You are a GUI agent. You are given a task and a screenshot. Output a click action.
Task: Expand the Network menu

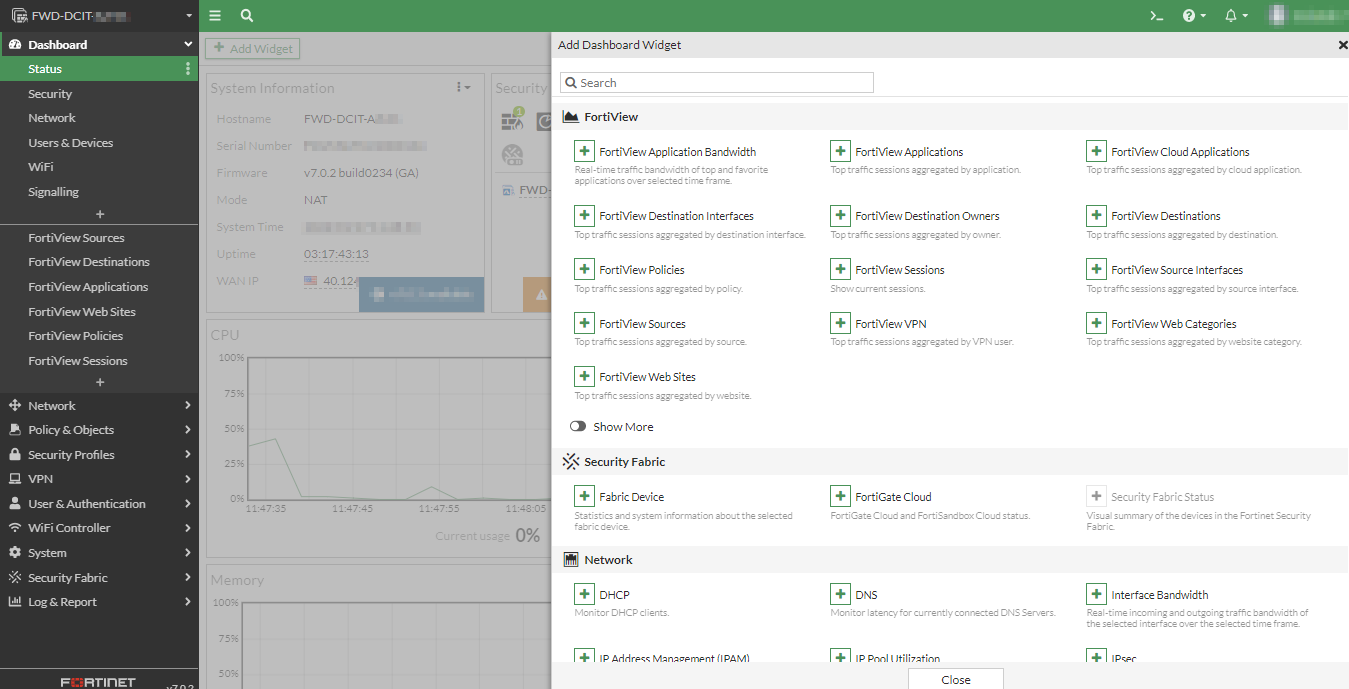point(99,405)
